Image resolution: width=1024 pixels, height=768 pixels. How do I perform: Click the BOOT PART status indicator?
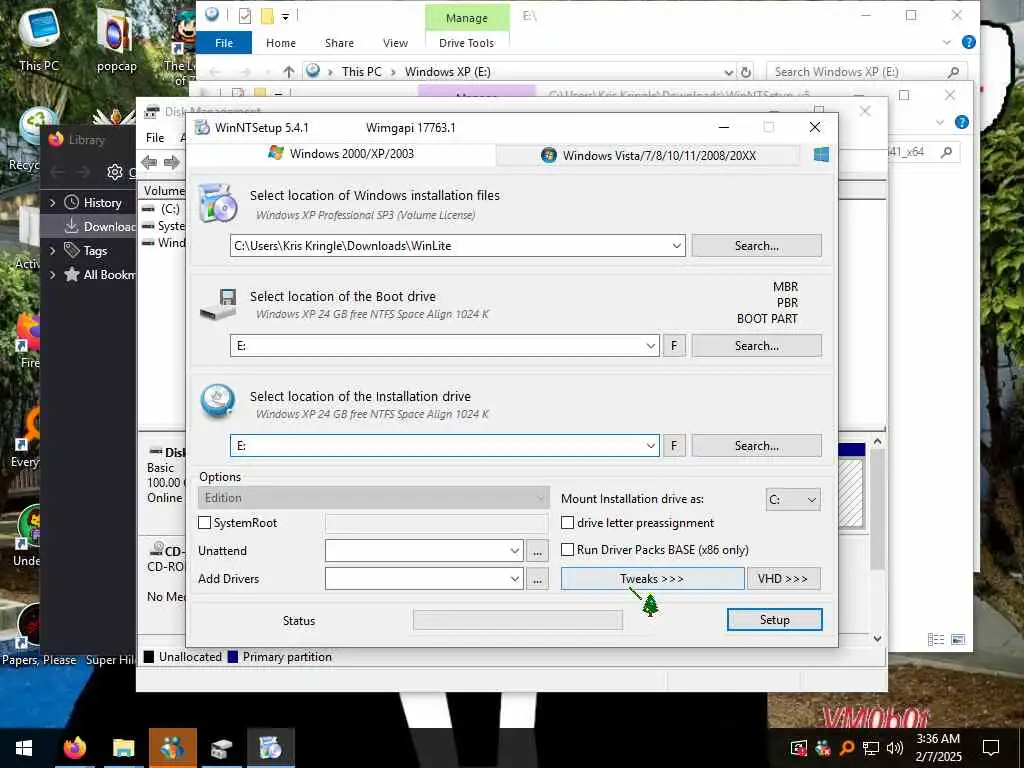point(767,319)
